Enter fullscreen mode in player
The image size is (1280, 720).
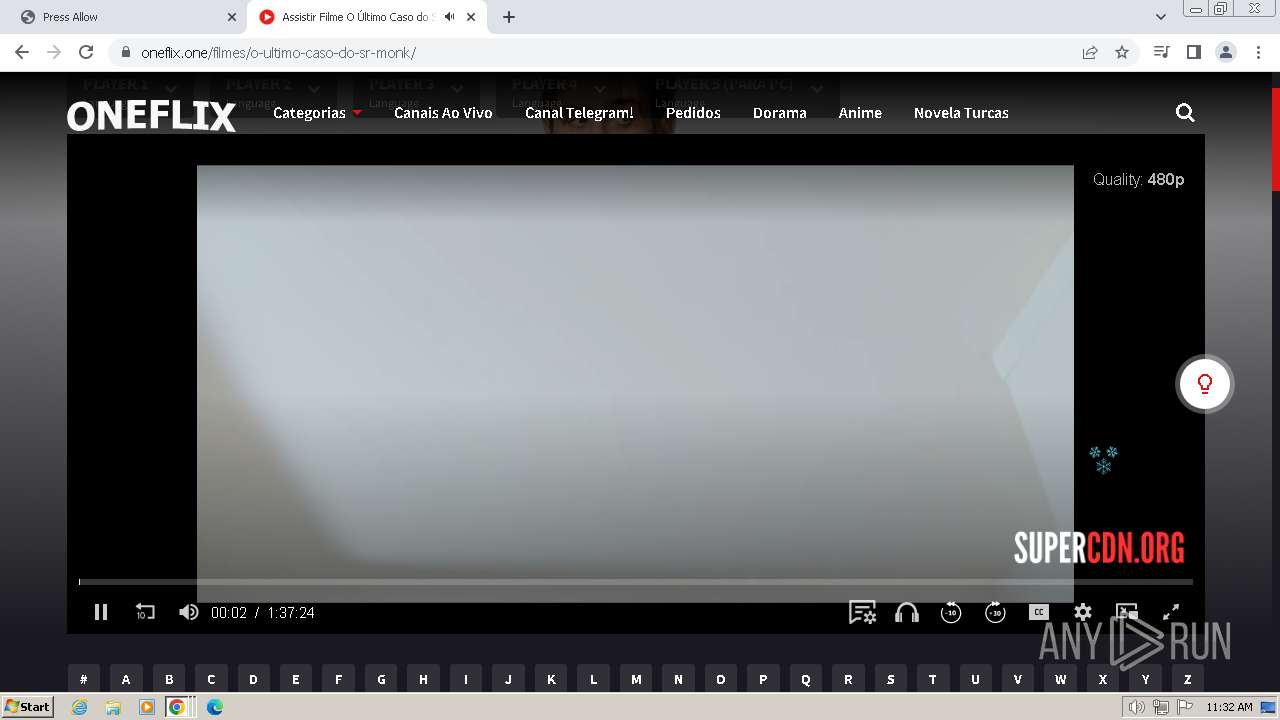point(1171,612)
